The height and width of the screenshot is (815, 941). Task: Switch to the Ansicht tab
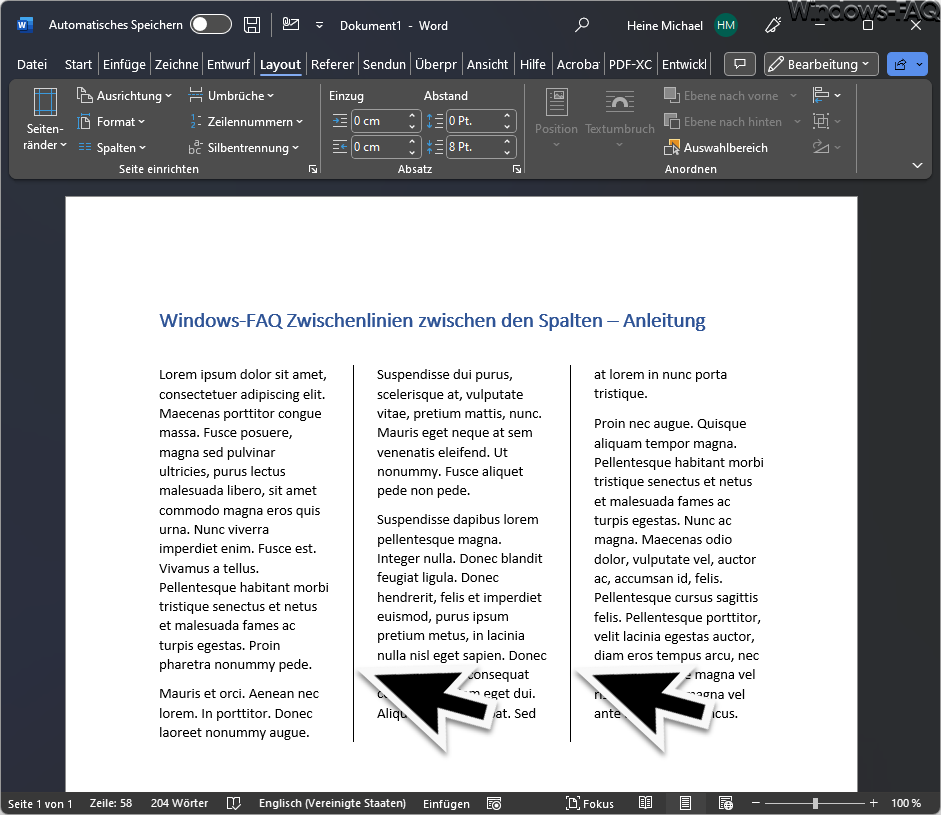(x=487, y=64)
